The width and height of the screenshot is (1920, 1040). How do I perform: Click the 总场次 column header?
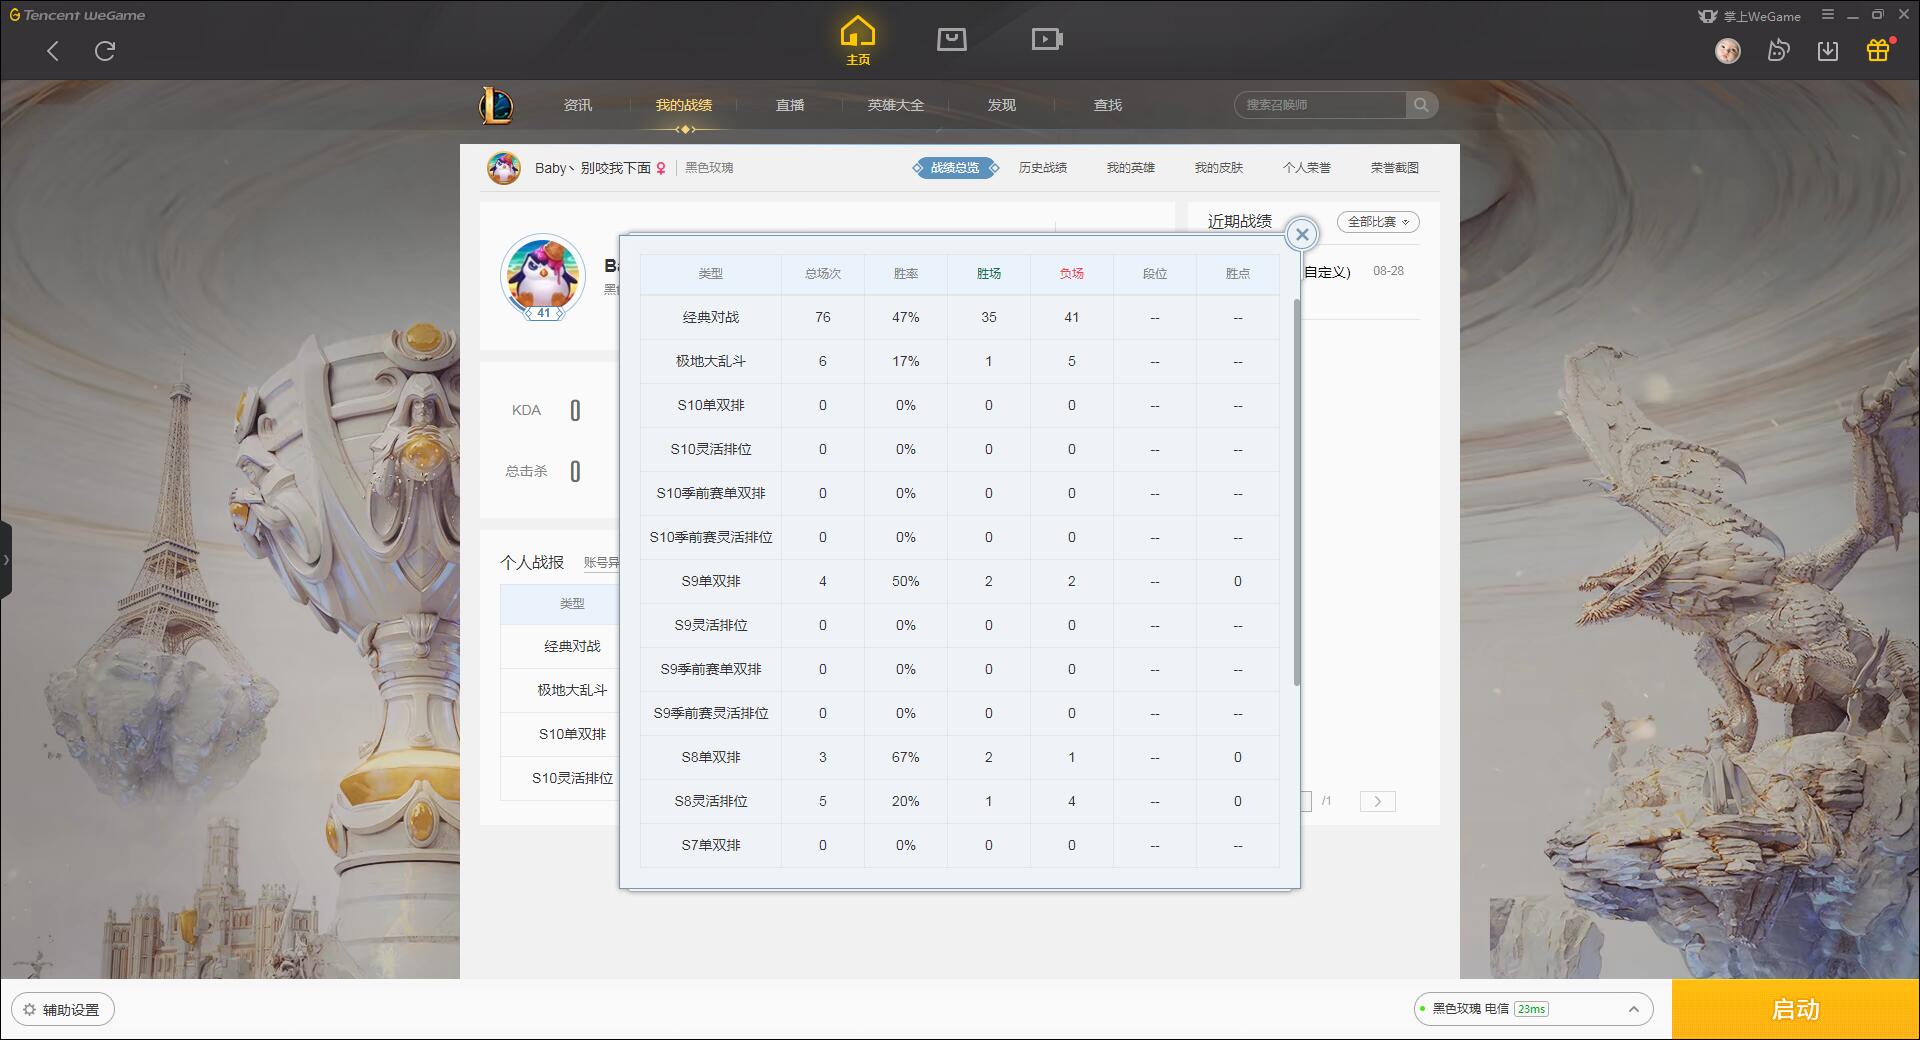pos(823,273)
